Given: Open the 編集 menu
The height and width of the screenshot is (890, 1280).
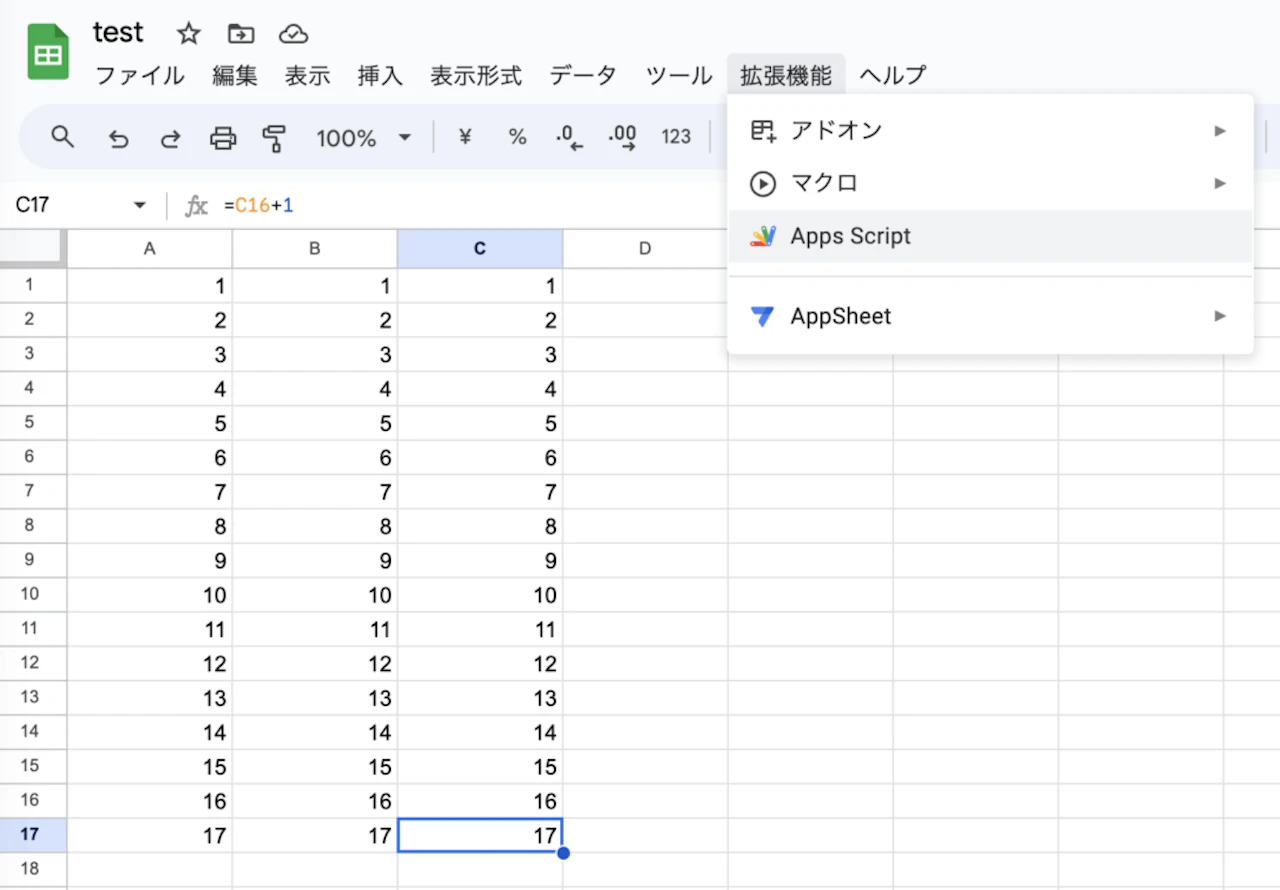Looking at the screenshot, I should pyautogui.click(x=235, y=75).
